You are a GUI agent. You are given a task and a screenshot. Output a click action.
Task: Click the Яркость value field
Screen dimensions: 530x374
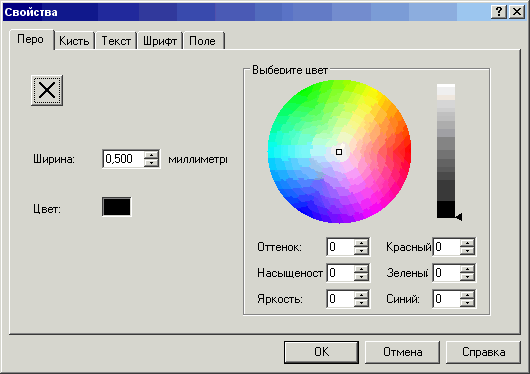tap(341, 299)
